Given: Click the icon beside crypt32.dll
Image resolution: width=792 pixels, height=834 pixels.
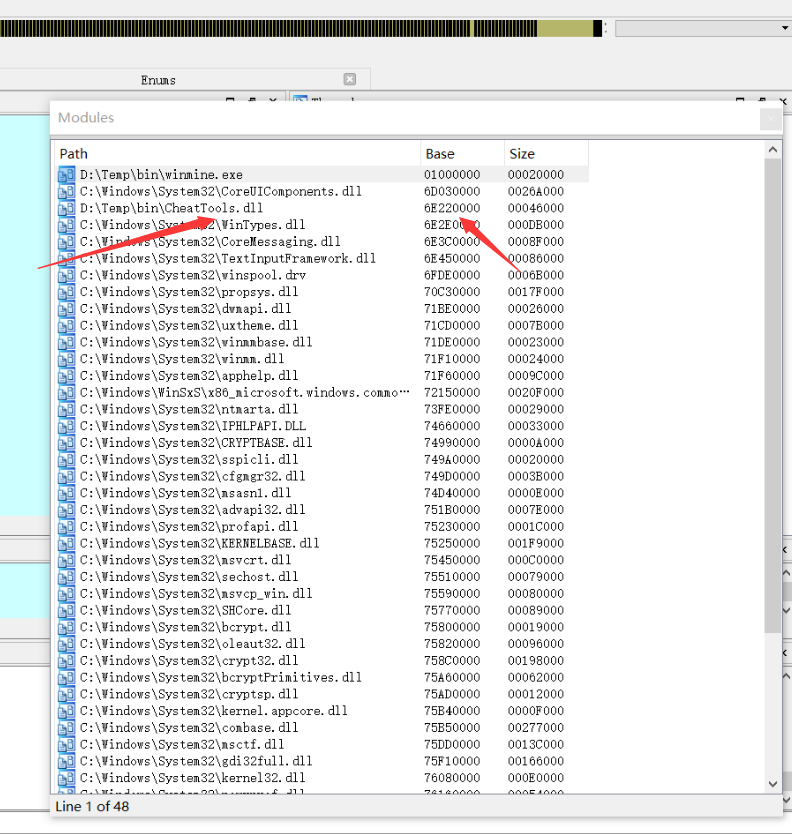Looking at the screenshot, I should (67, 660).
